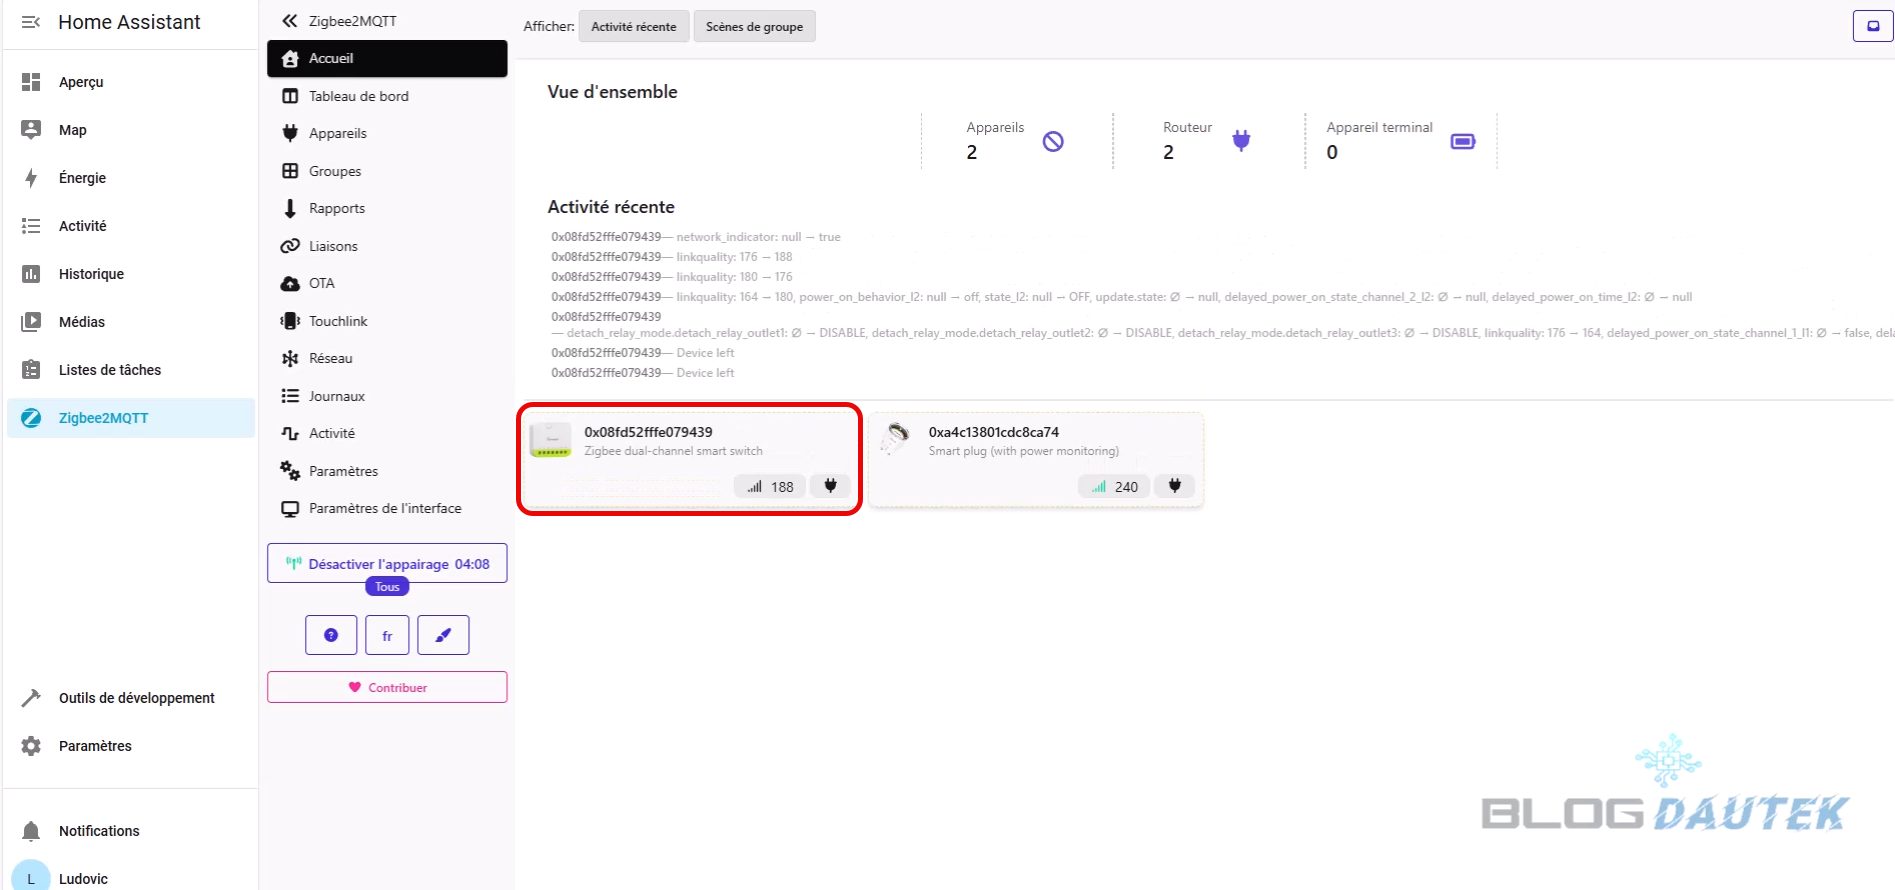Click the top-right display mode icon button
Screen dimensions: 1895x890
[1872, 27]
